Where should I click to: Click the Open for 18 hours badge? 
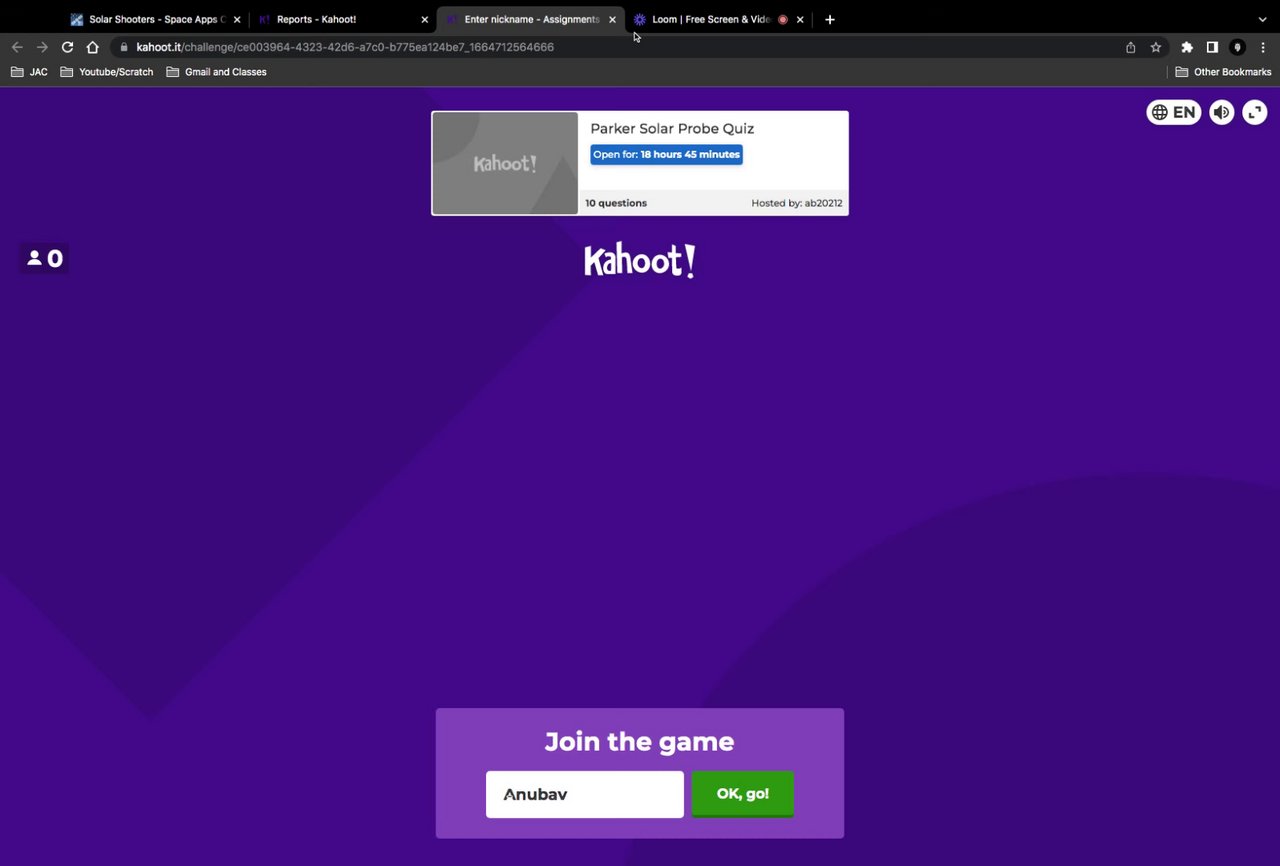(666, 155)
